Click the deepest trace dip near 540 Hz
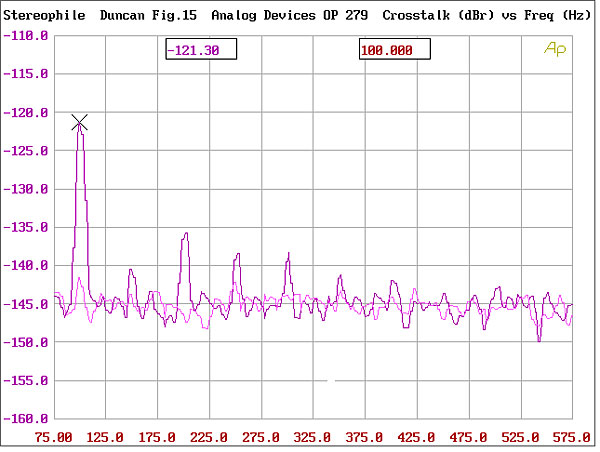 click(x=540, y=341)
